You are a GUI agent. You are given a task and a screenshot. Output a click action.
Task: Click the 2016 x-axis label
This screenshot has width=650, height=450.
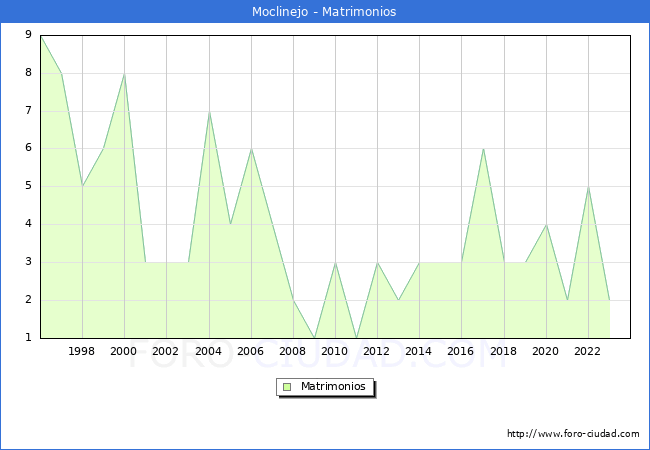point(461,351)
